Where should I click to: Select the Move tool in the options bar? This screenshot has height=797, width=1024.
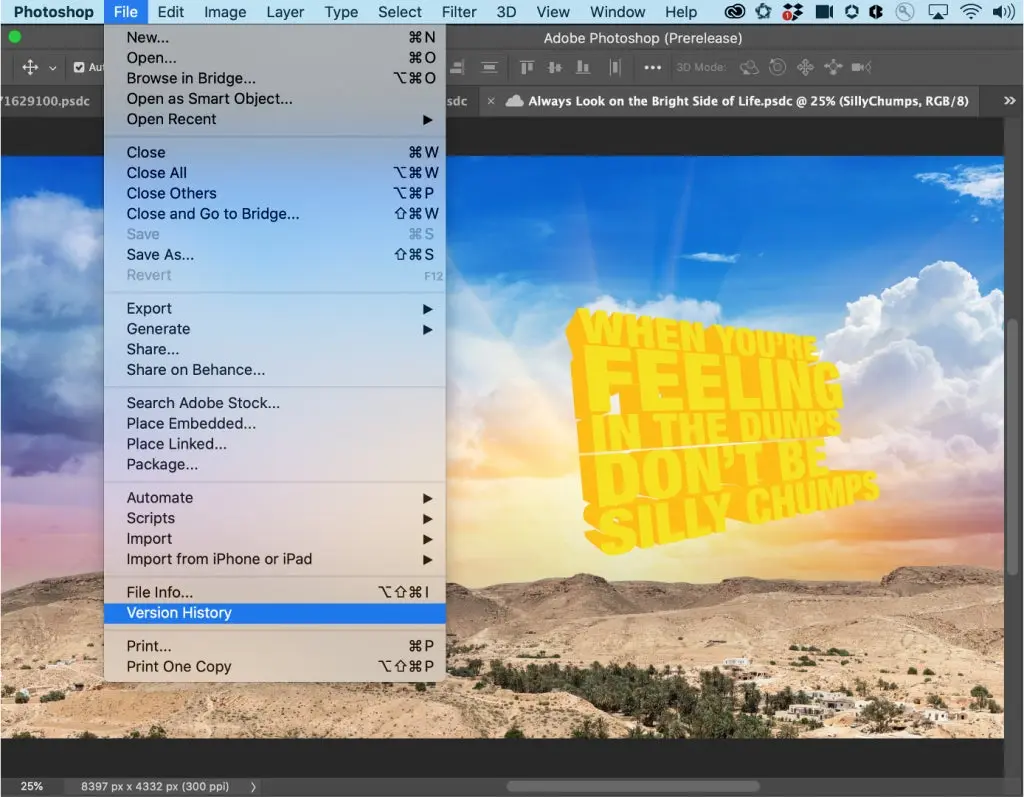coord(29,67)
